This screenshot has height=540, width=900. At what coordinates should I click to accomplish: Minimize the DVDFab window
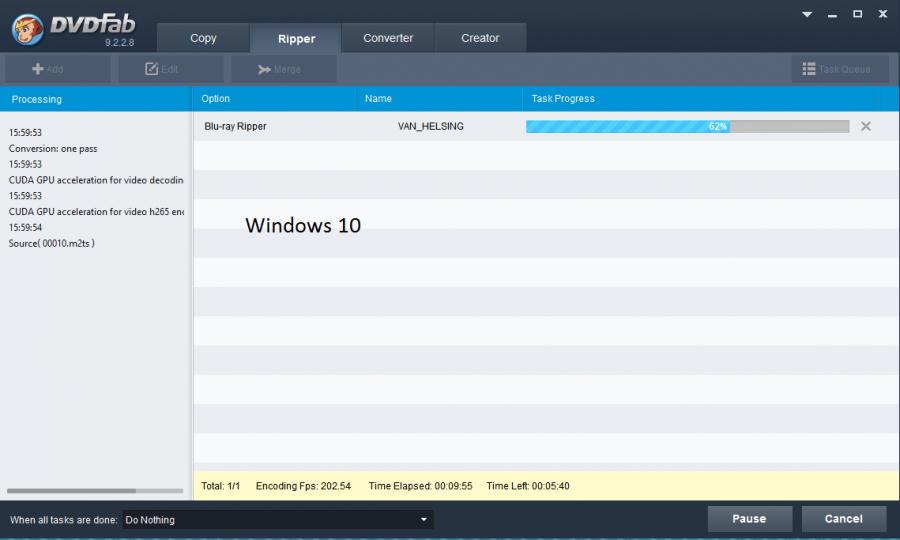click(x=832, y=15)
